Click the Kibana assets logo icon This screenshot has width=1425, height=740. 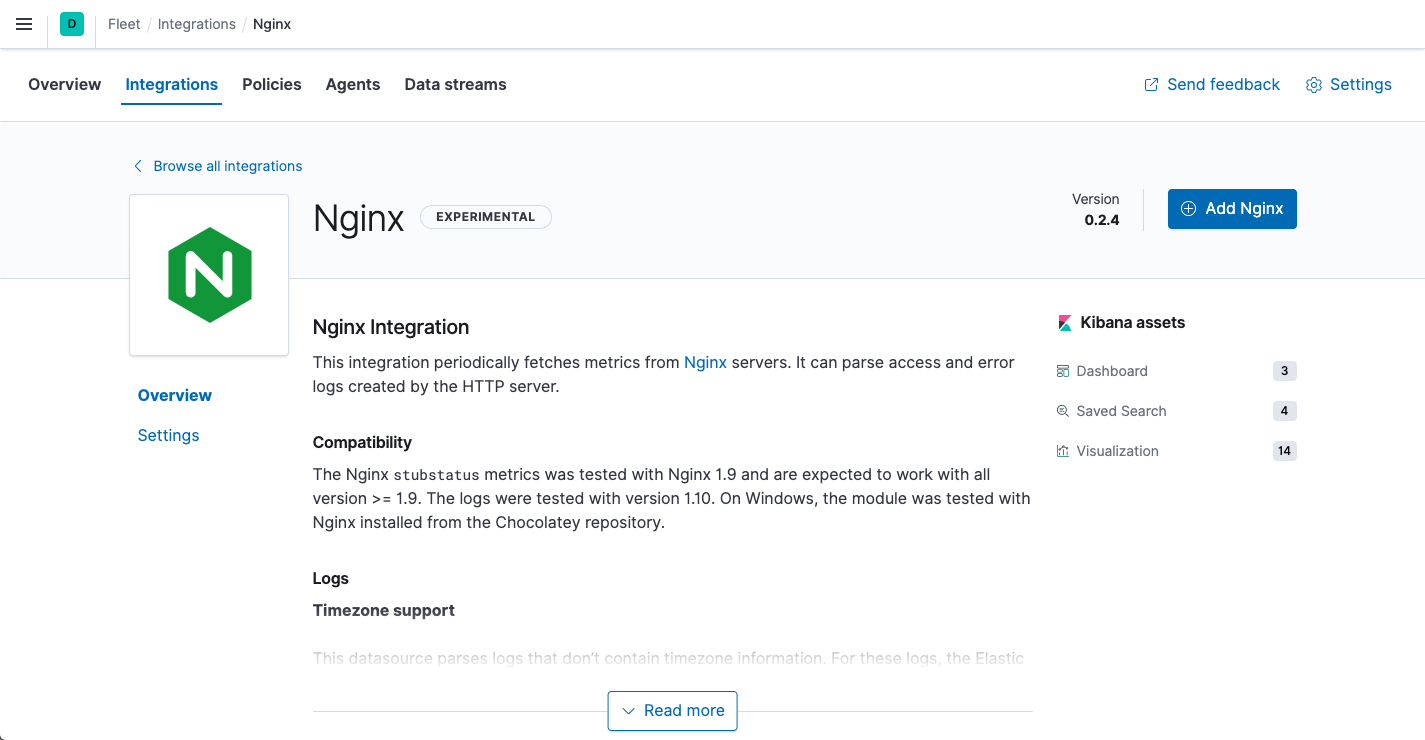(x=1064, y=322)
